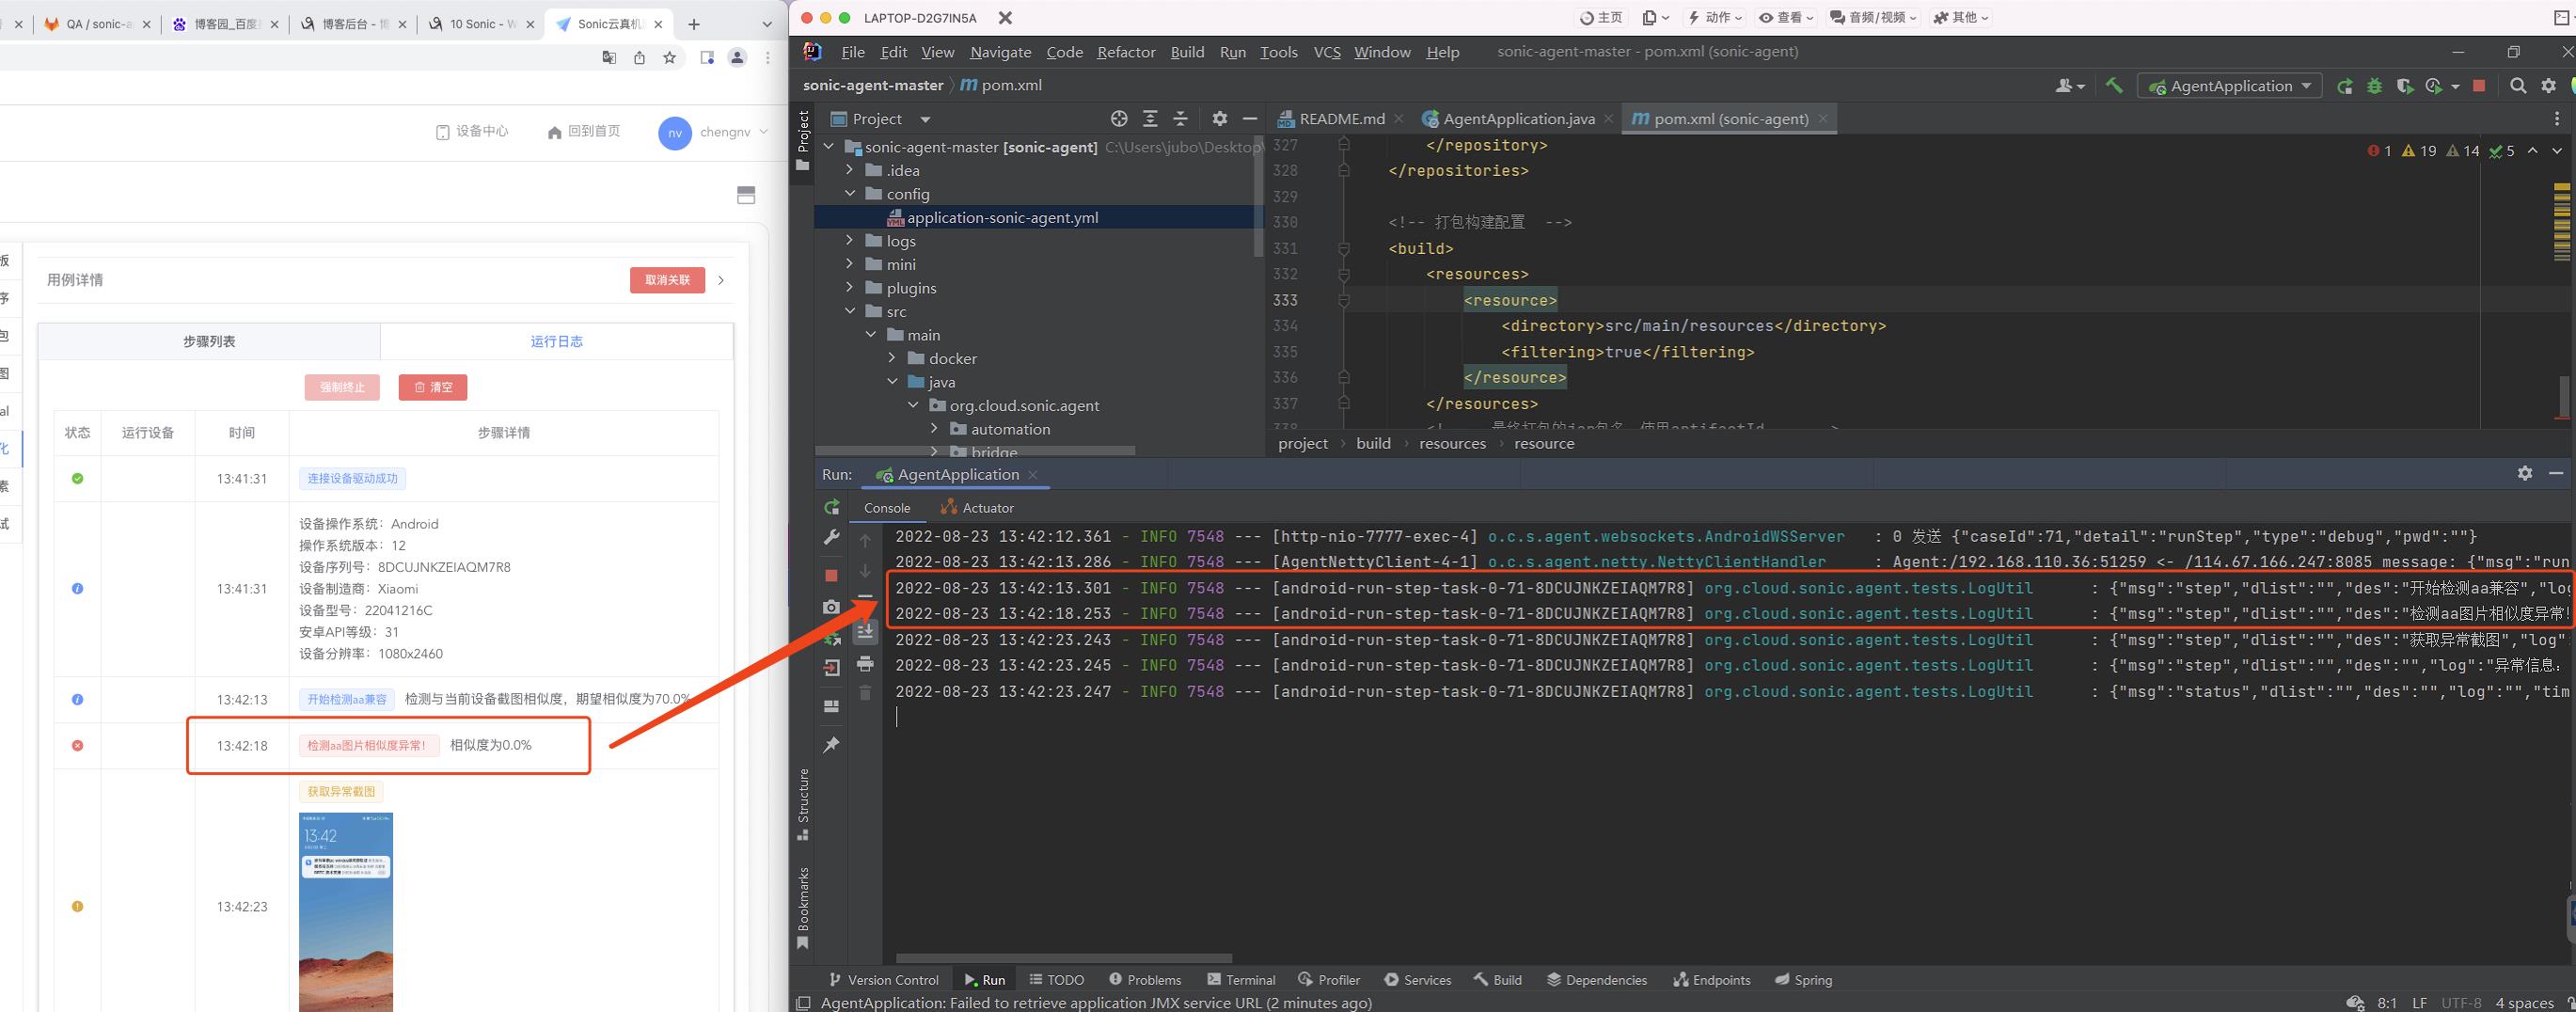Image resolution: width=2576 pixels, height=1012 pixels.
Task: Stop the application with red square in top toolbar
Action: pos(2479,86)
